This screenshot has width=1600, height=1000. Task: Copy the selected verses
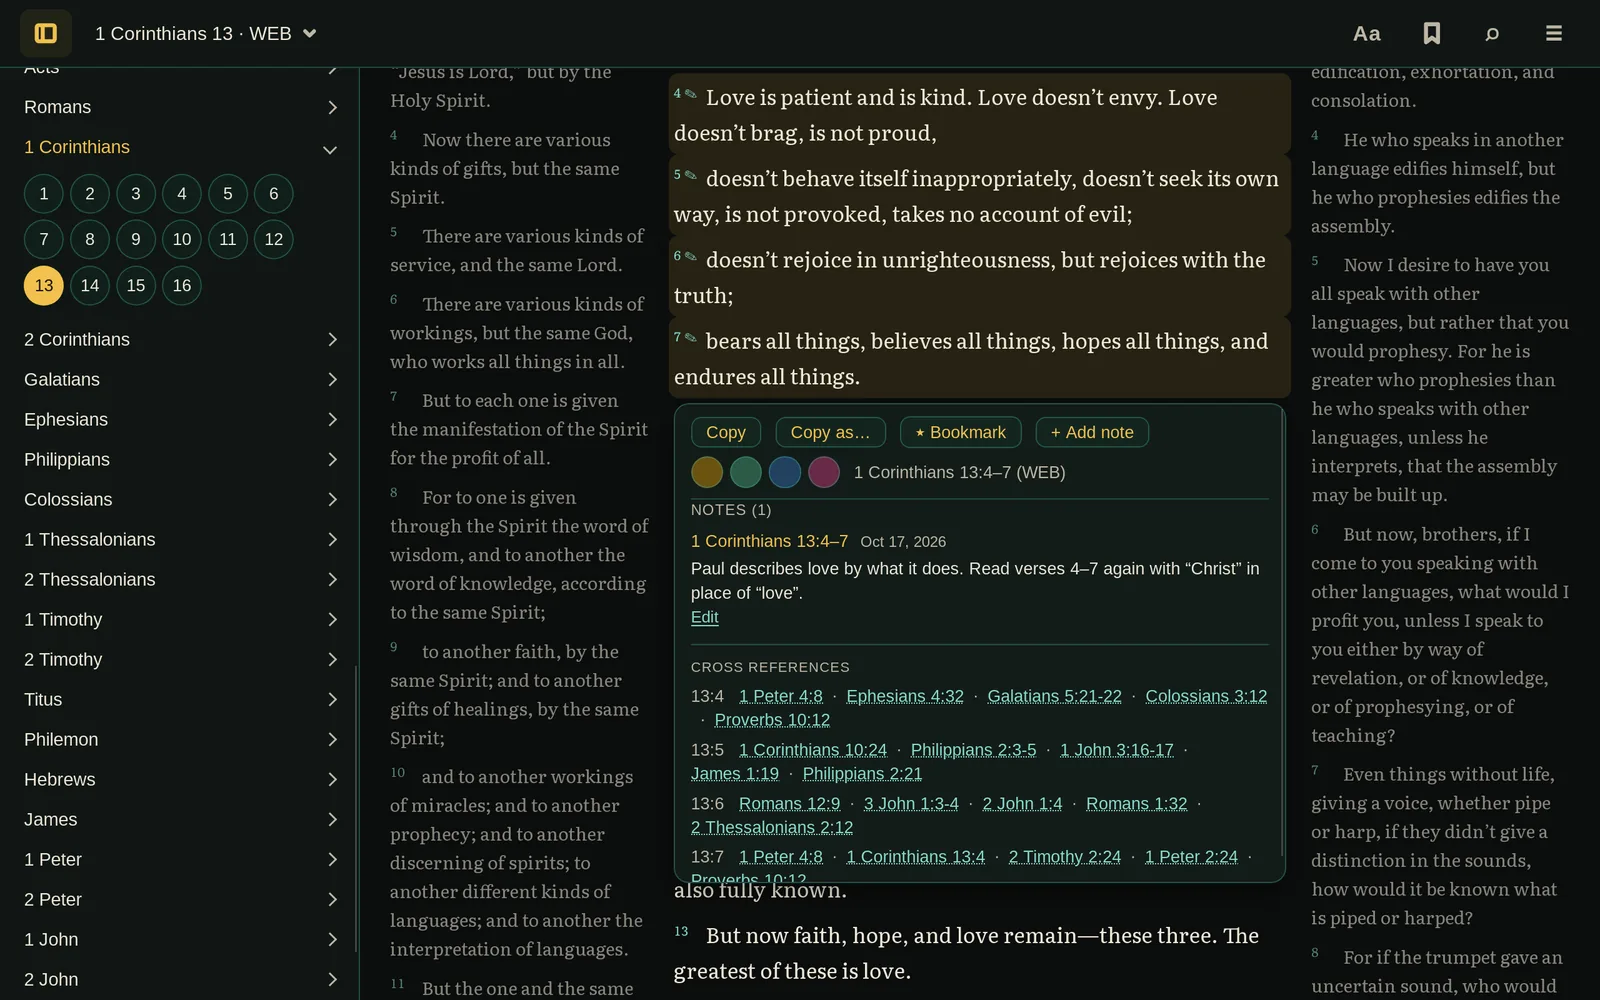(726, 432)
